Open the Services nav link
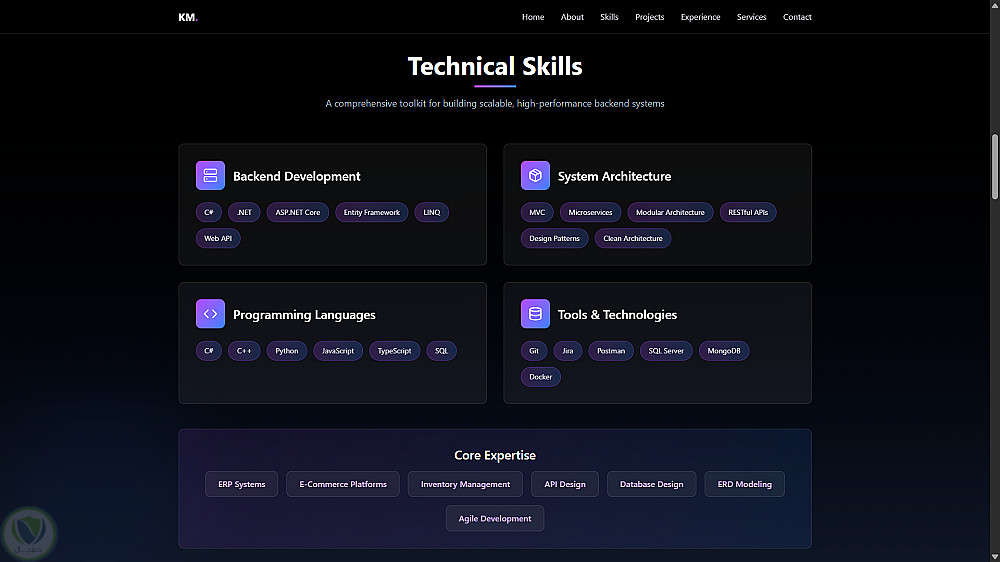 (751, 17)
